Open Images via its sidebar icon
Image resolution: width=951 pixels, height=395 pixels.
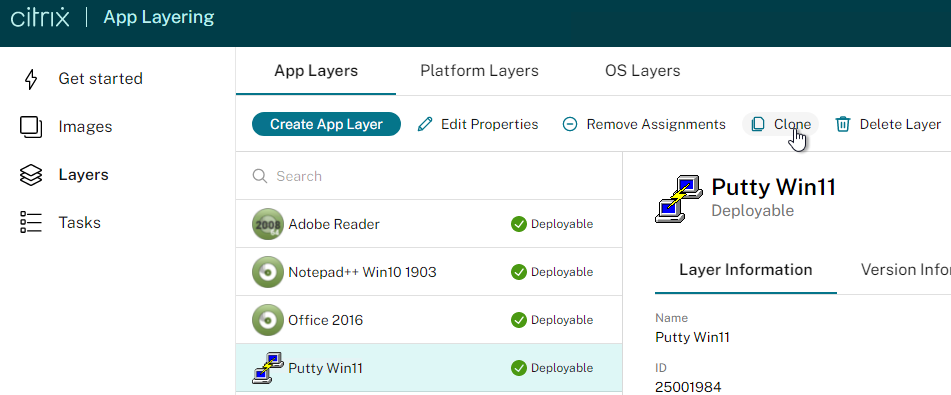[x=31, y=127]
